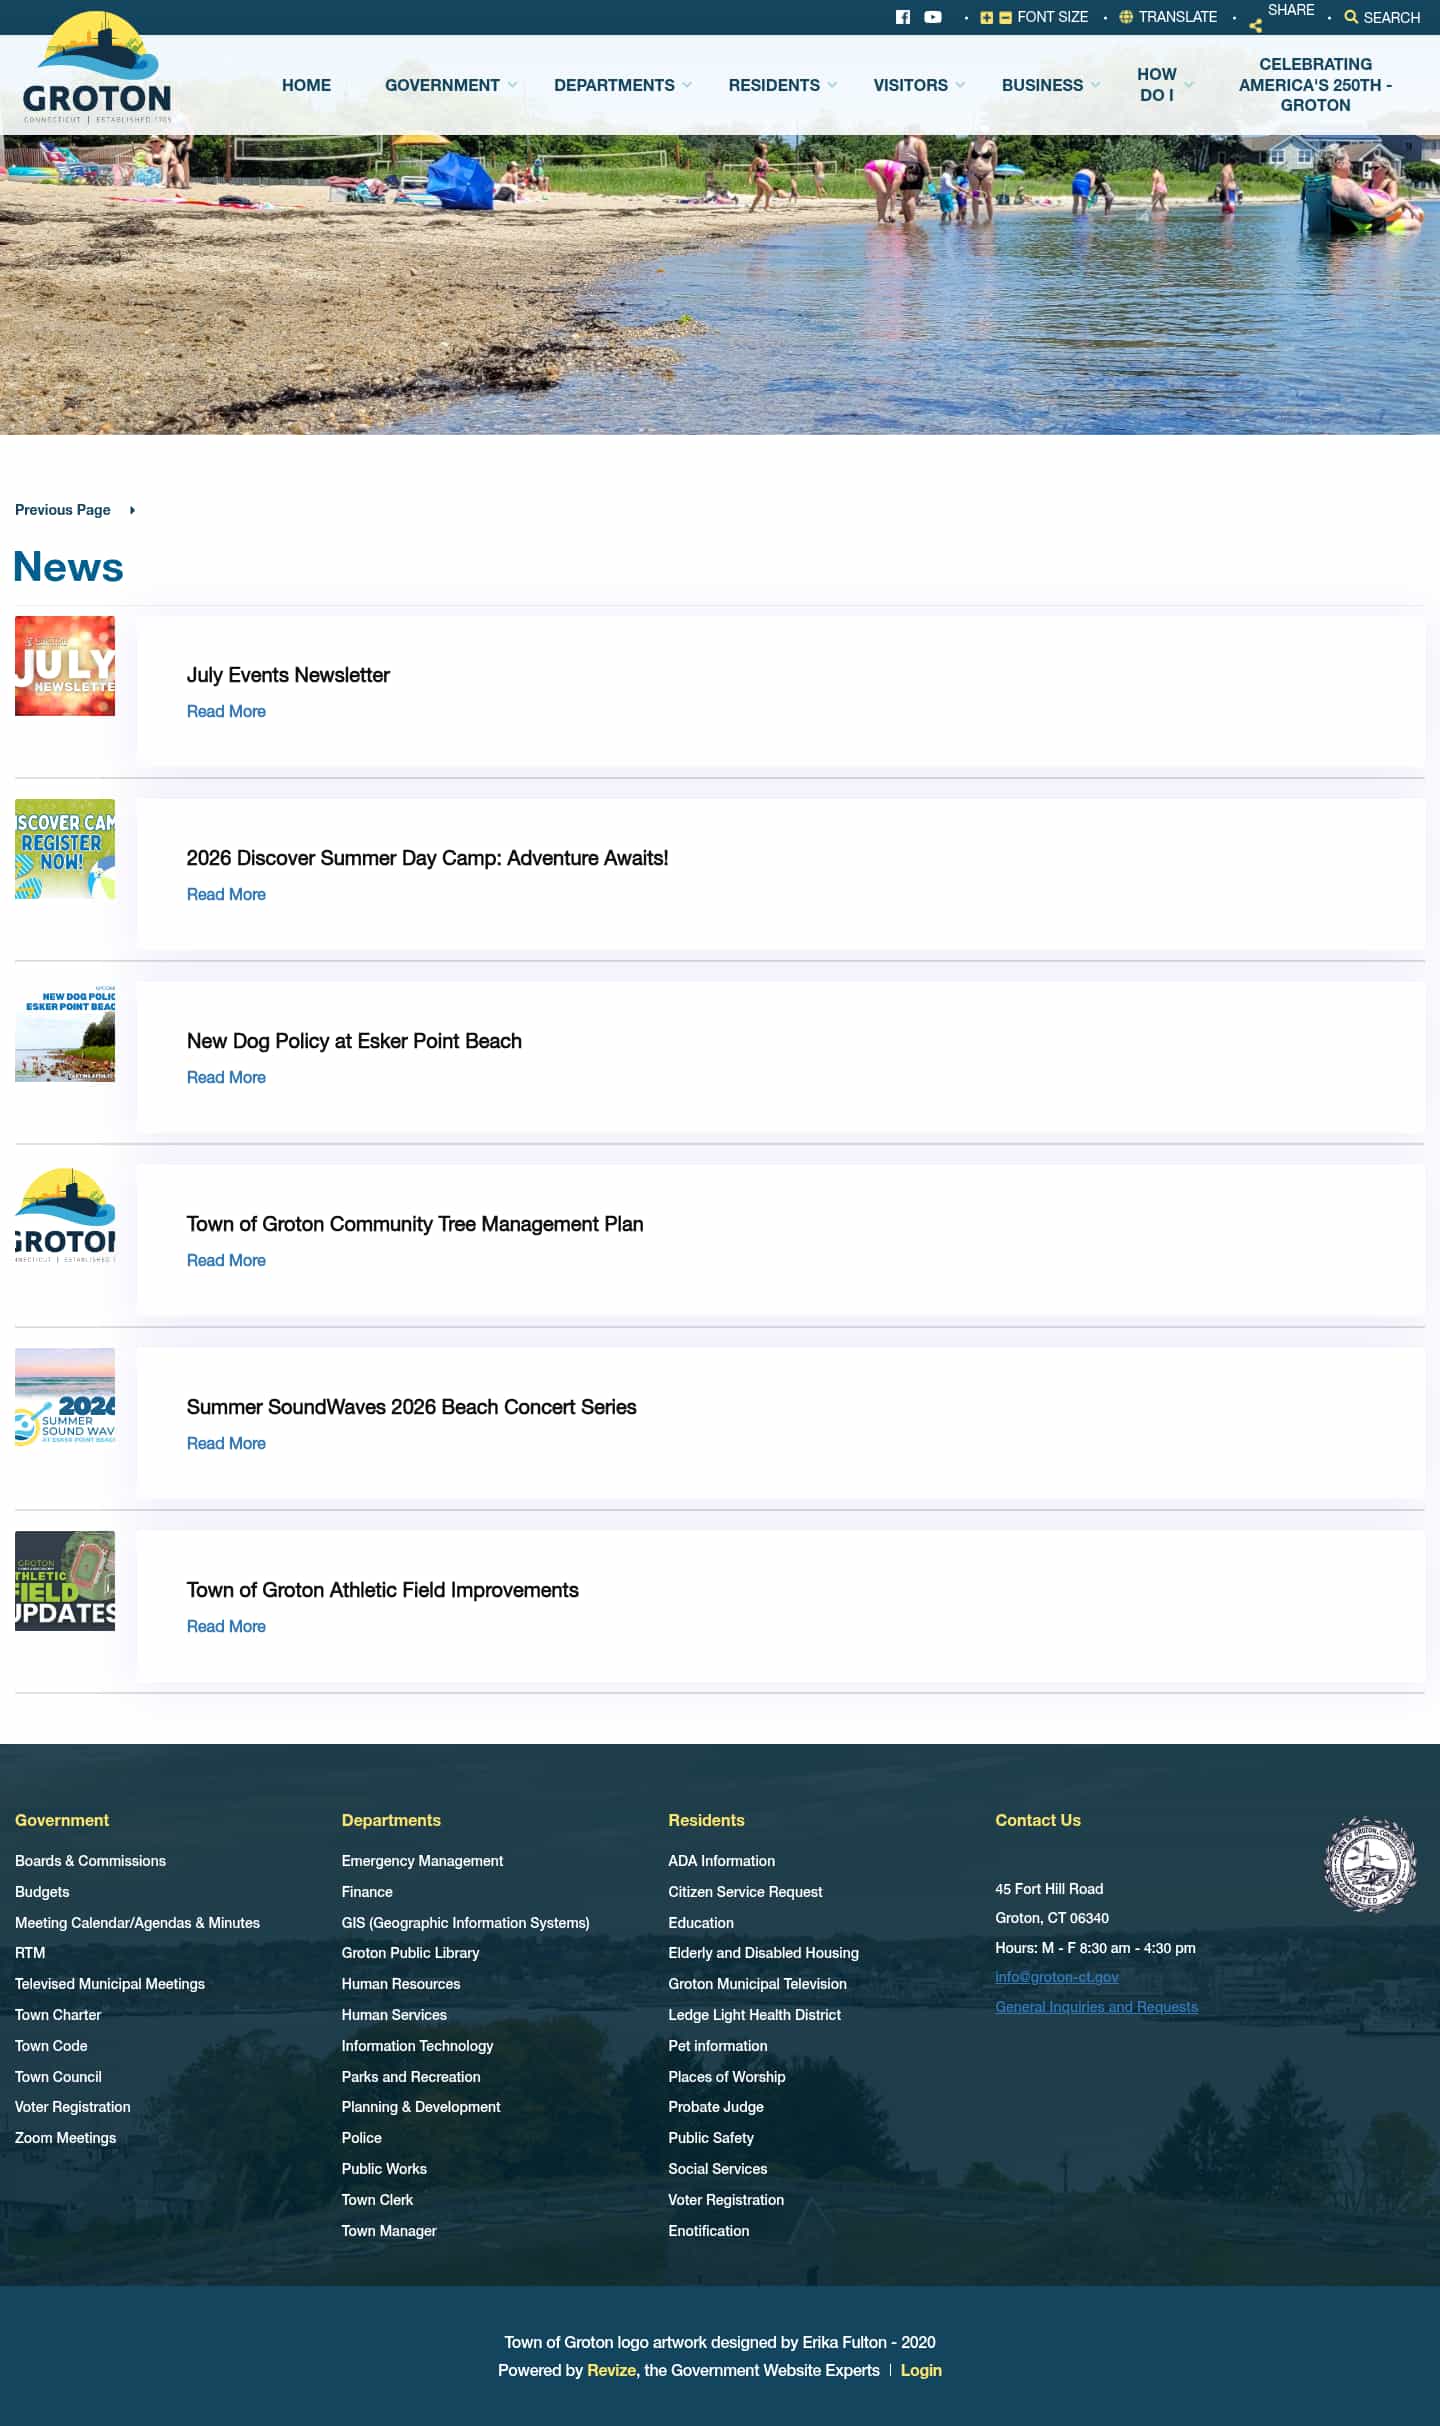The height and width of the screenshot is (2426, 1440).
Task: Expand the Business menu chevron
Action: coord(1095,85)
